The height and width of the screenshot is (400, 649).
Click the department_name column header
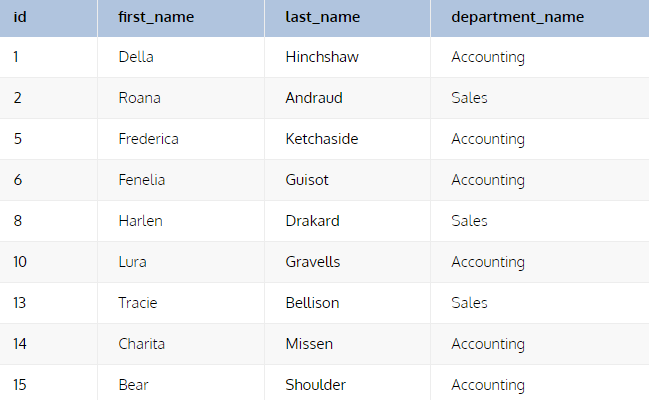(517, 17)
